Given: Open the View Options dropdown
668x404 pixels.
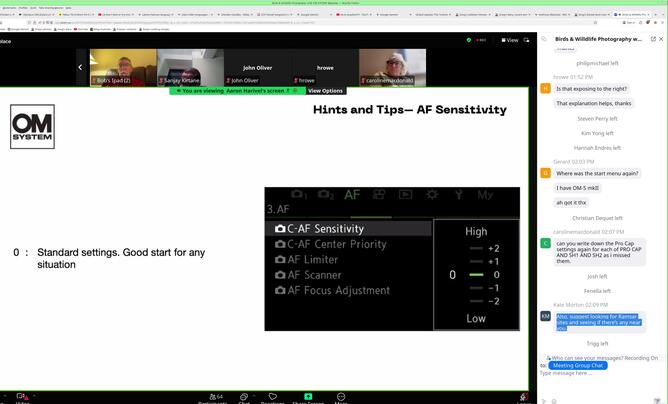Looking at the screenshot, I should 325,90.
